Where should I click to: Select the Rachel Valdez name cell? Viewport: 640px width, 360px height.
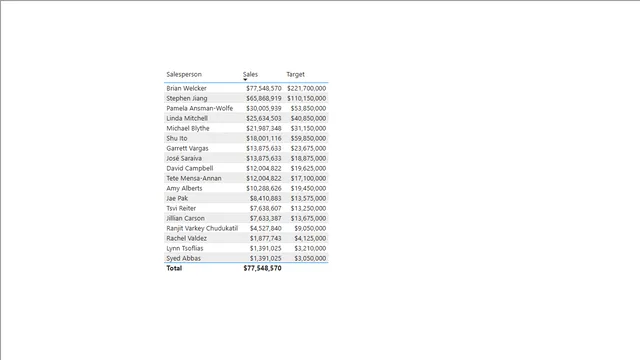click(x=187, y=238)
